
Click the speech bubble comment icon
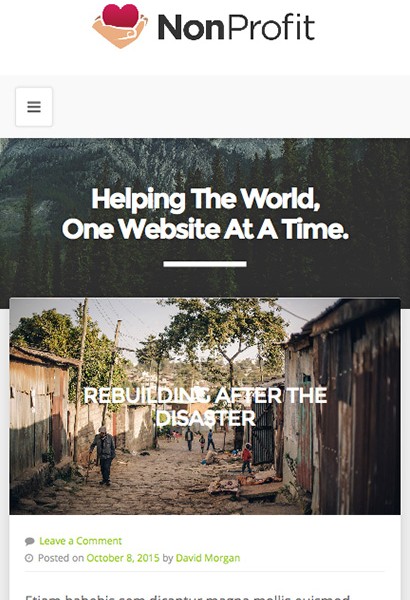tap(29, 541)
